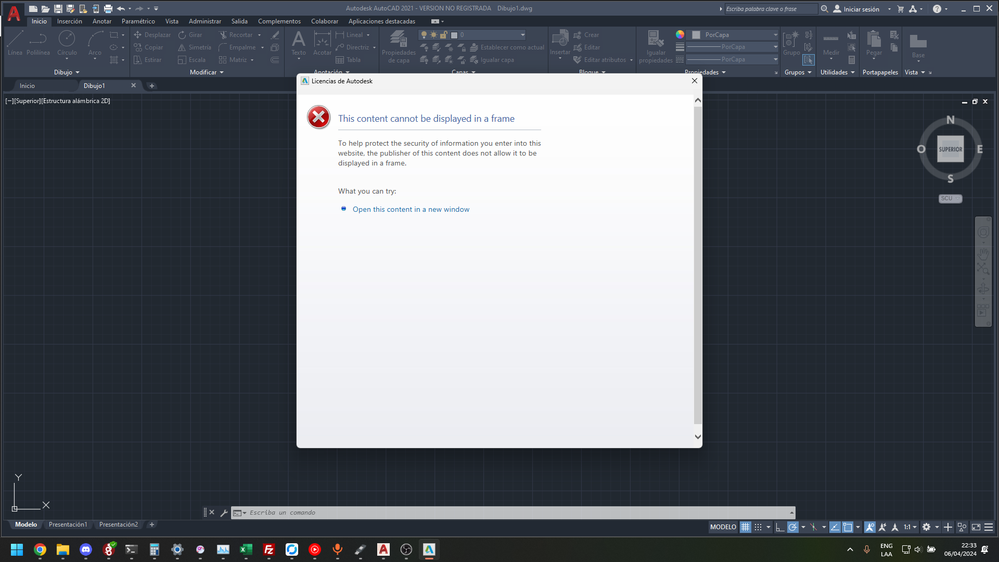Image resolution: width=999 pixels, height=562 pixels.
Task: Toggle annotation objects visibility
Action: pyautogui.click(x=870, y=527)
